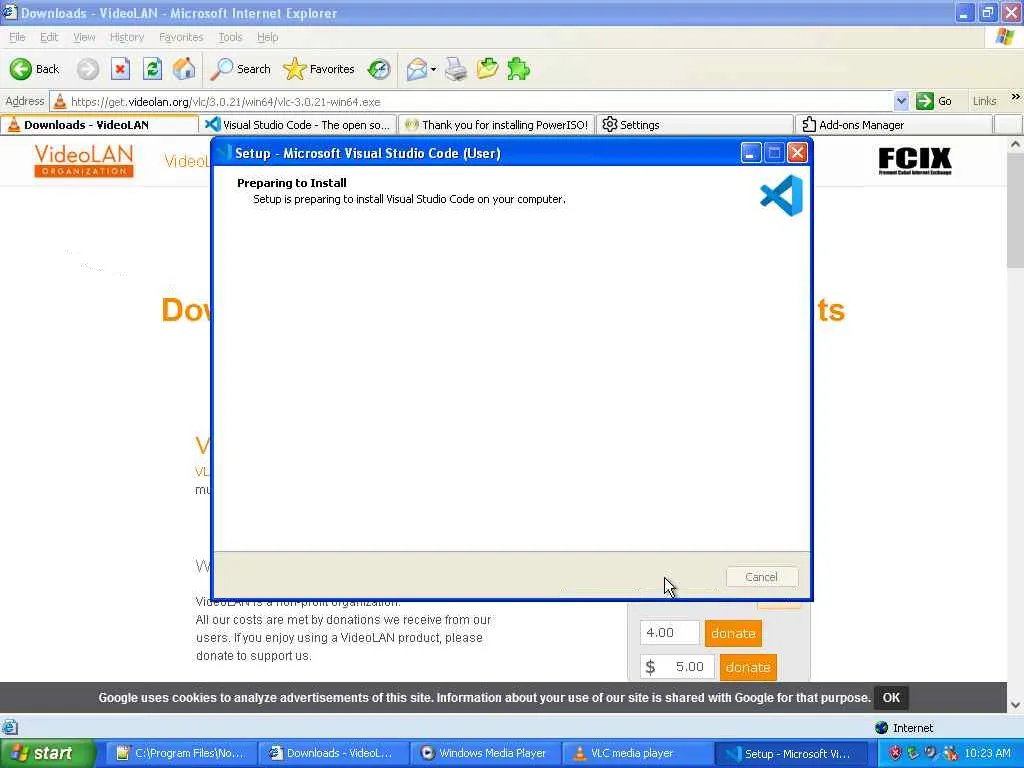Click the 5.00 dollar donation amount field
Screen dimensions: 1024x768
[677, 667]
